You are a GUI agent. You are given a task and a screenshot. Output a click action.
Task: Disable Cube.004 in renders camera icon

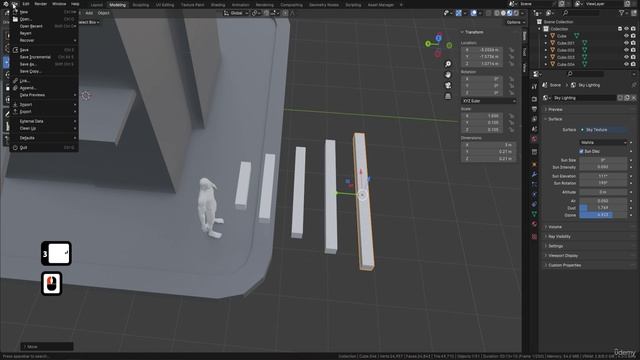click(633, 64)
